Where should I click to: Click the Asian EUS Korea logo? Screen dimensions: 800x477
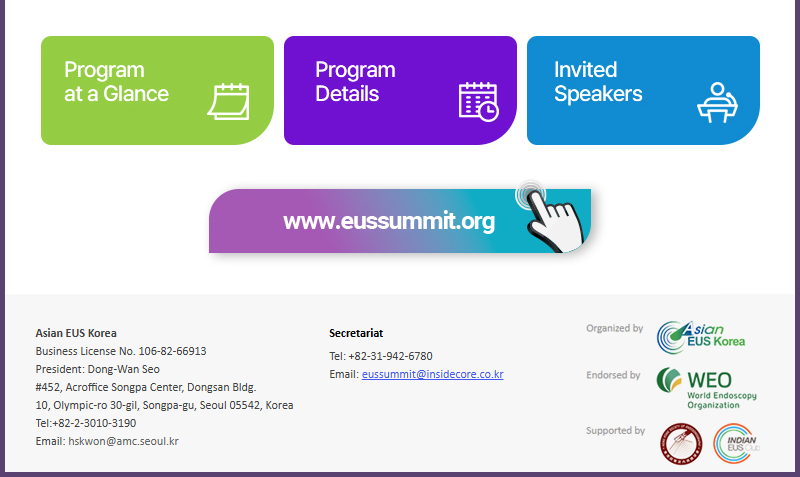[x=701, y=337]
